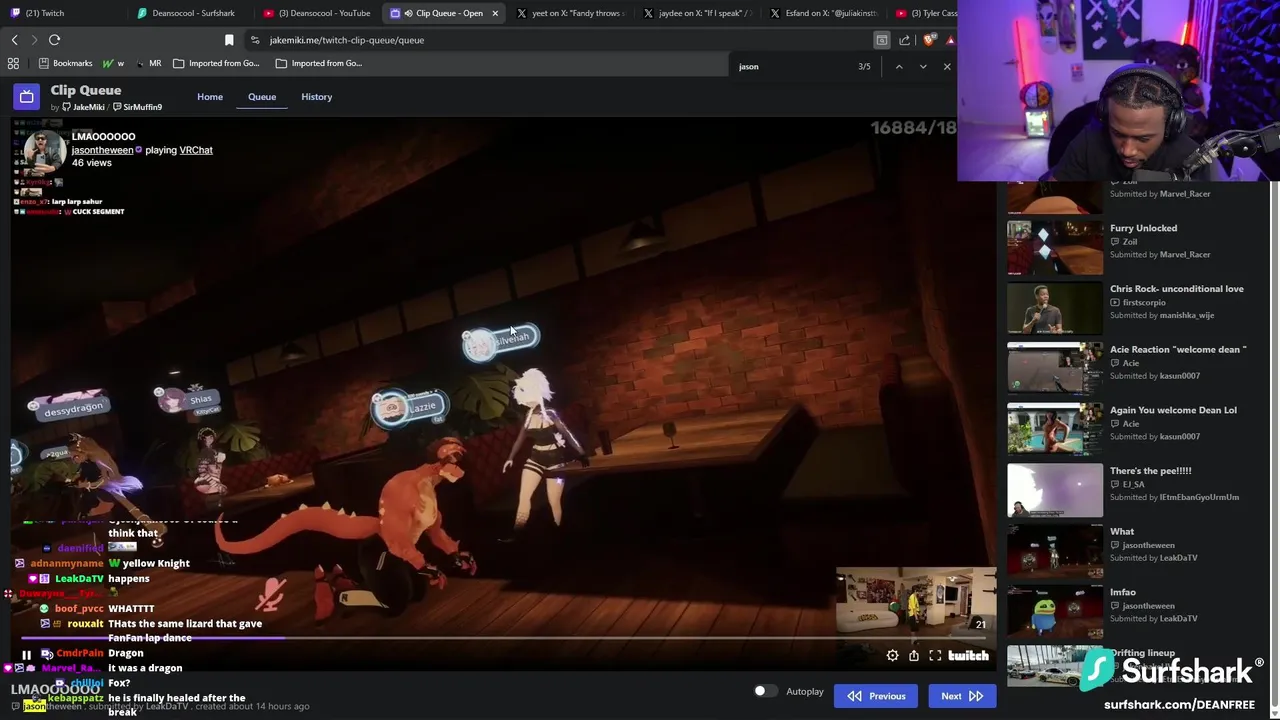Click the streamer avatar in the clip
The image size is (1280, 720).
43,151
